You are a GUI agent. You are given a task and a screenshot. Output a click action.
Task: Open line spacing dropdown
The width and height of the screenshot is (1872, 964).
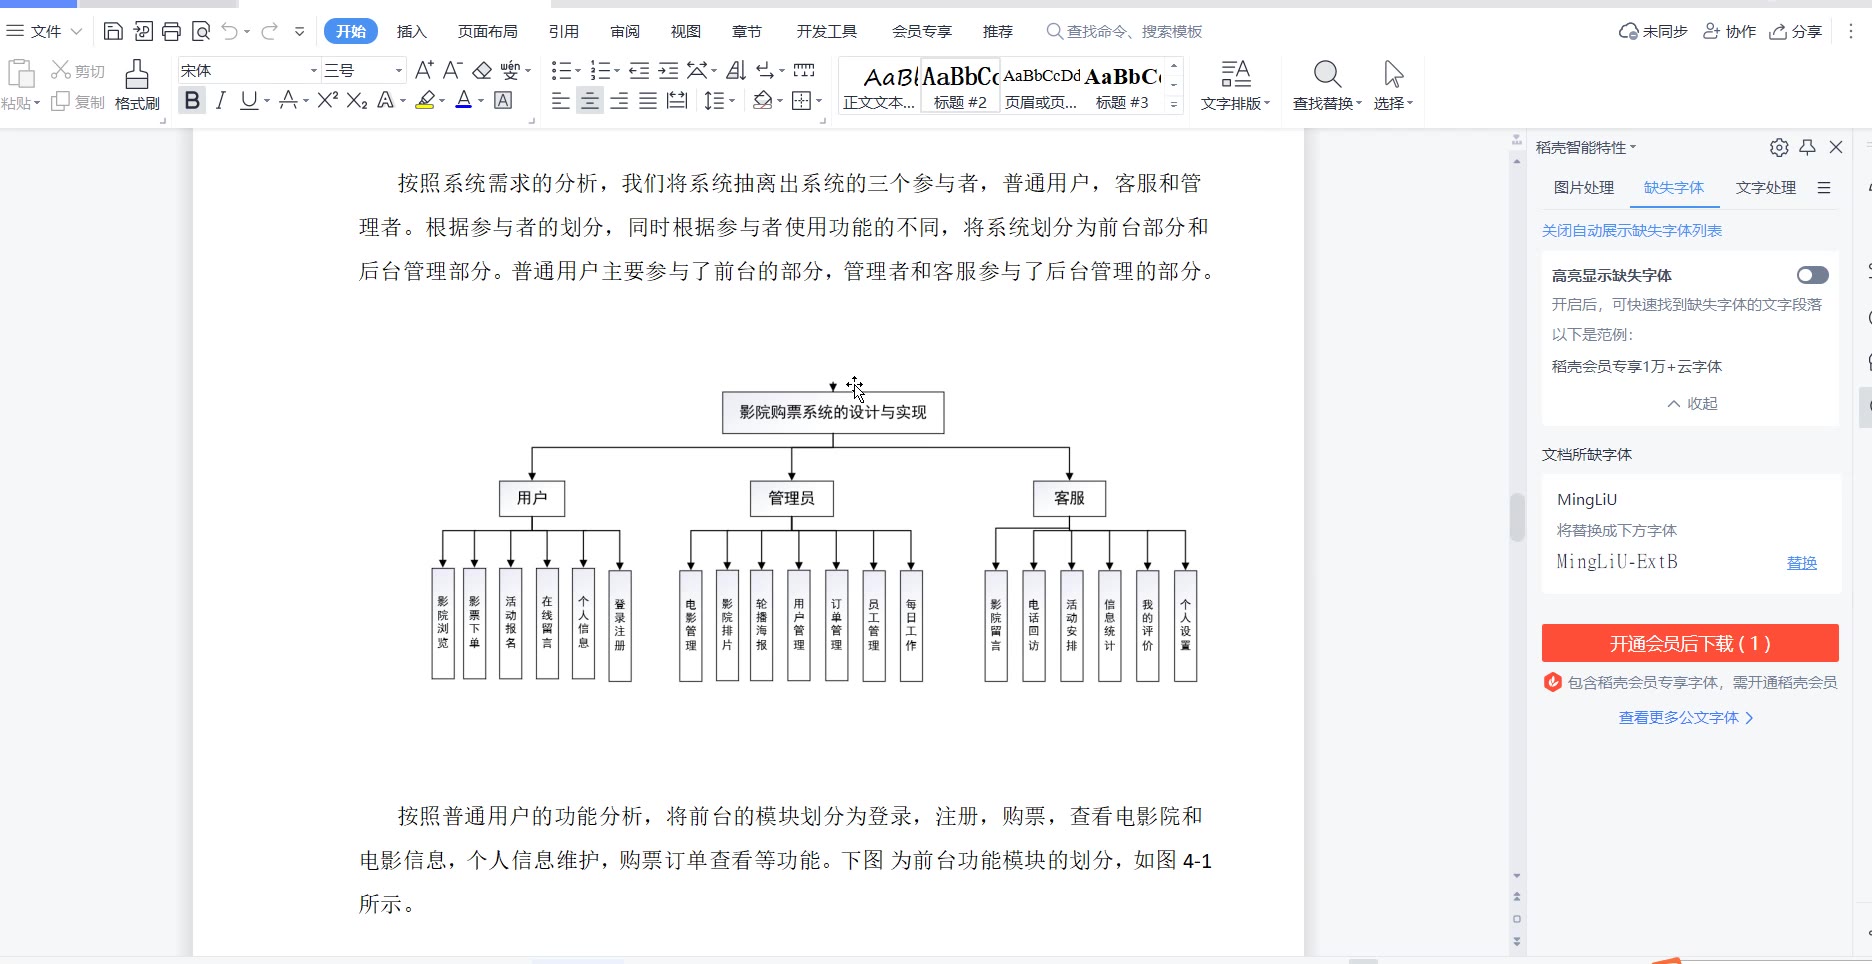point(732,100)
